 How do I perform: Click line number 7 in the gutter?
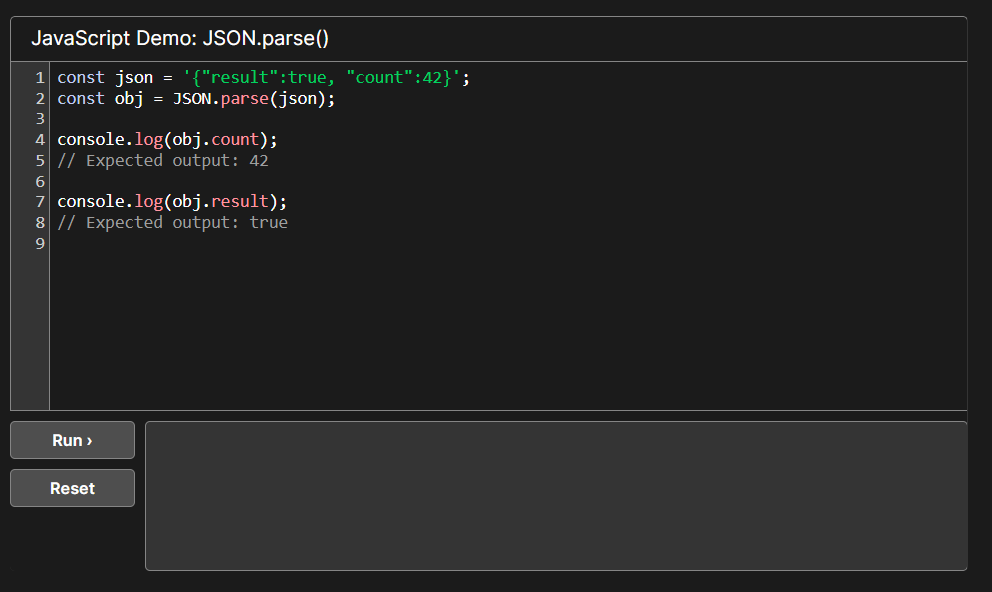(40, 202)
